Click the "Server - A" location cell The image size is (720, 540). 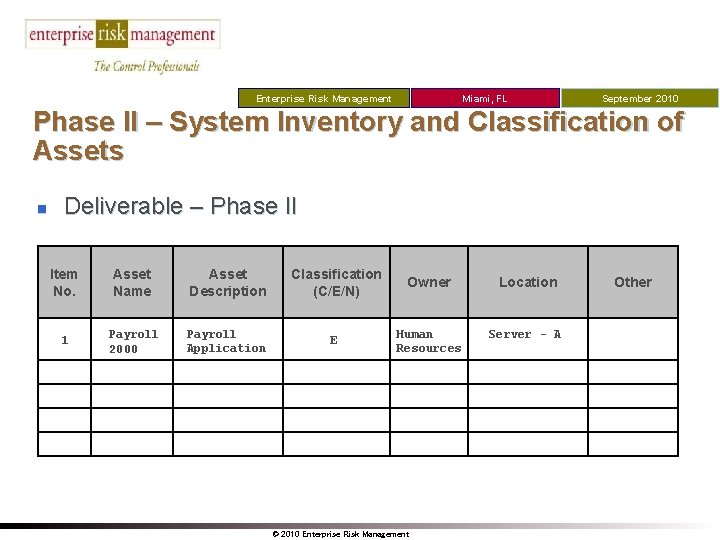(528, 339)
